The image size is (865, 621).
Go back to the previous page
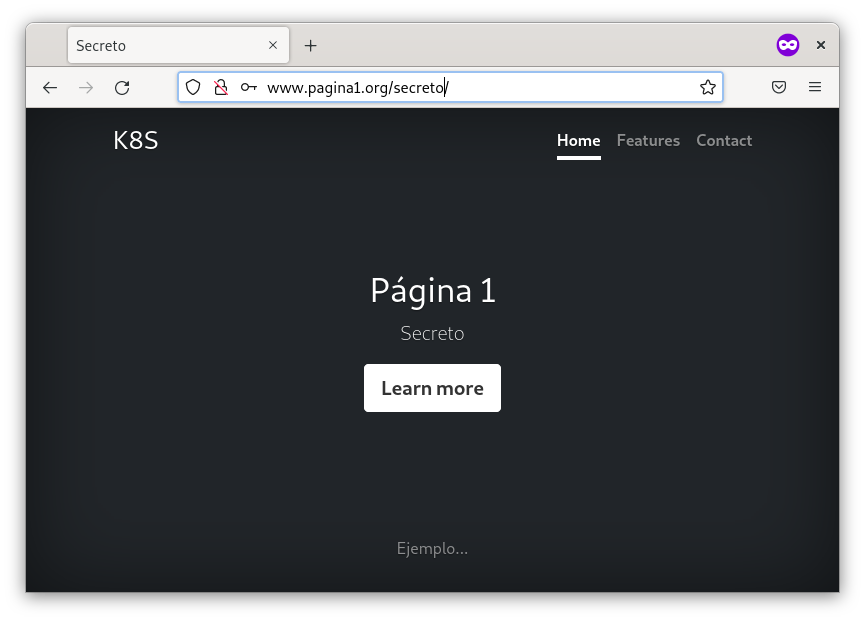pos(50,88)
